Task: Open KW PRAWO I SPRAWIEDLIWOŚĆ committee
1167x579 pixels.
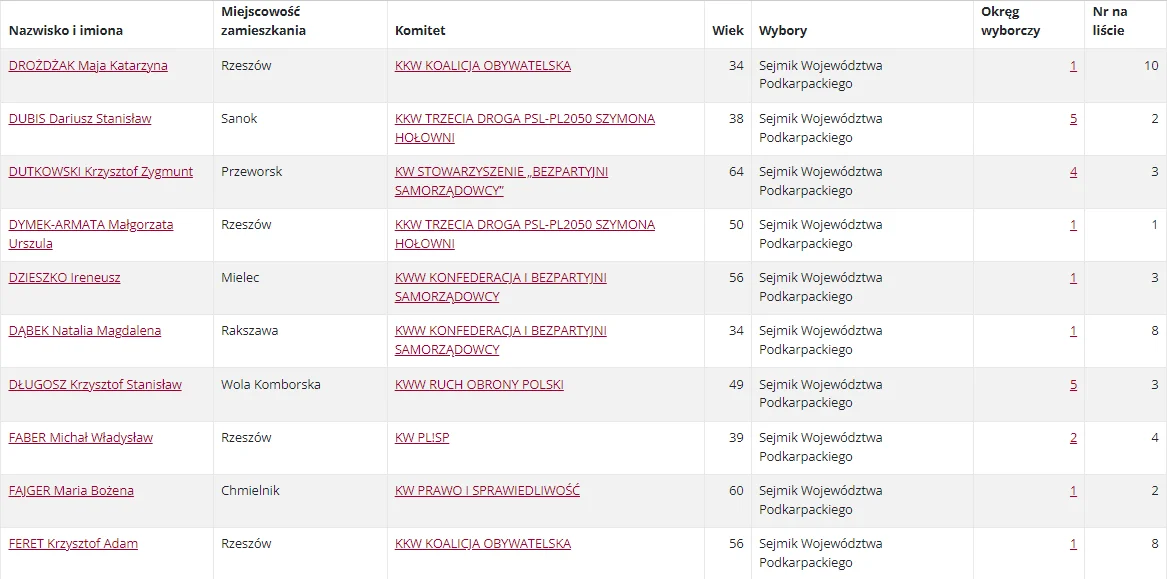Action: [487, 491]
